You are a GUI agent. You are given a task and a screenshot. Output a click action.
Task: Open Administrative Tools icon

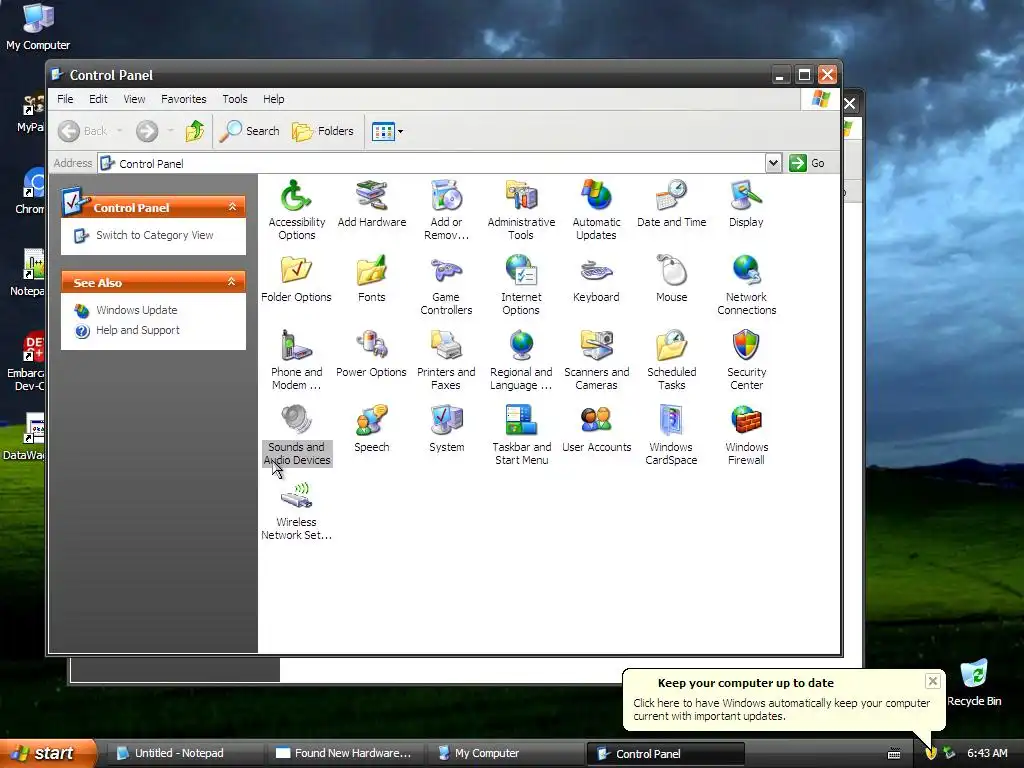coord(521,209)
